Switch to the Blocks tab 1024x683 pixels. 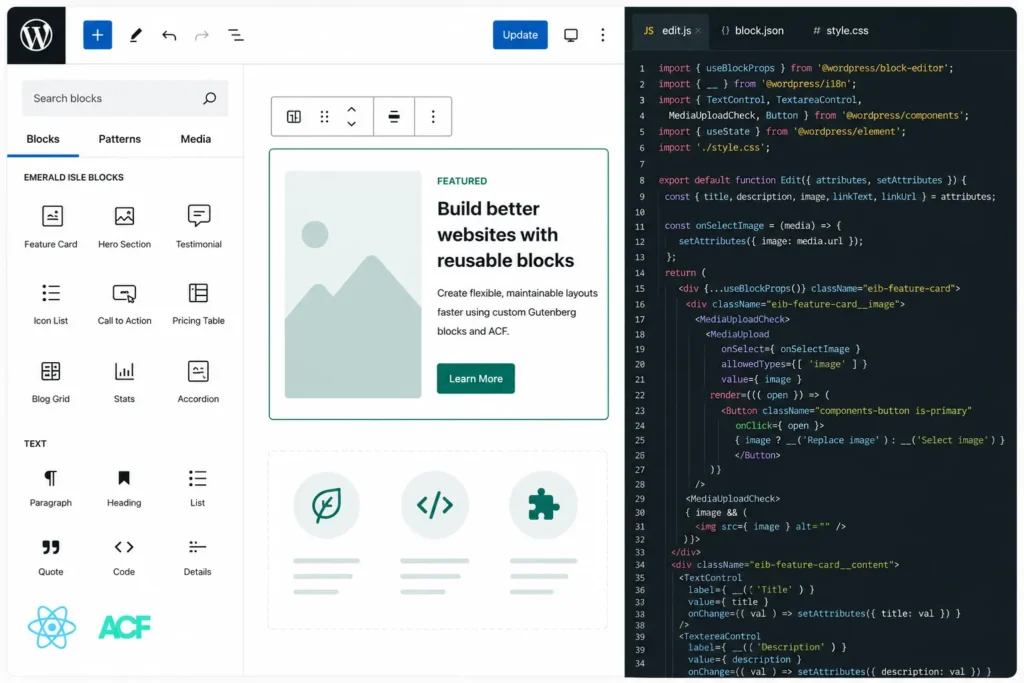(x=43, y=139)
